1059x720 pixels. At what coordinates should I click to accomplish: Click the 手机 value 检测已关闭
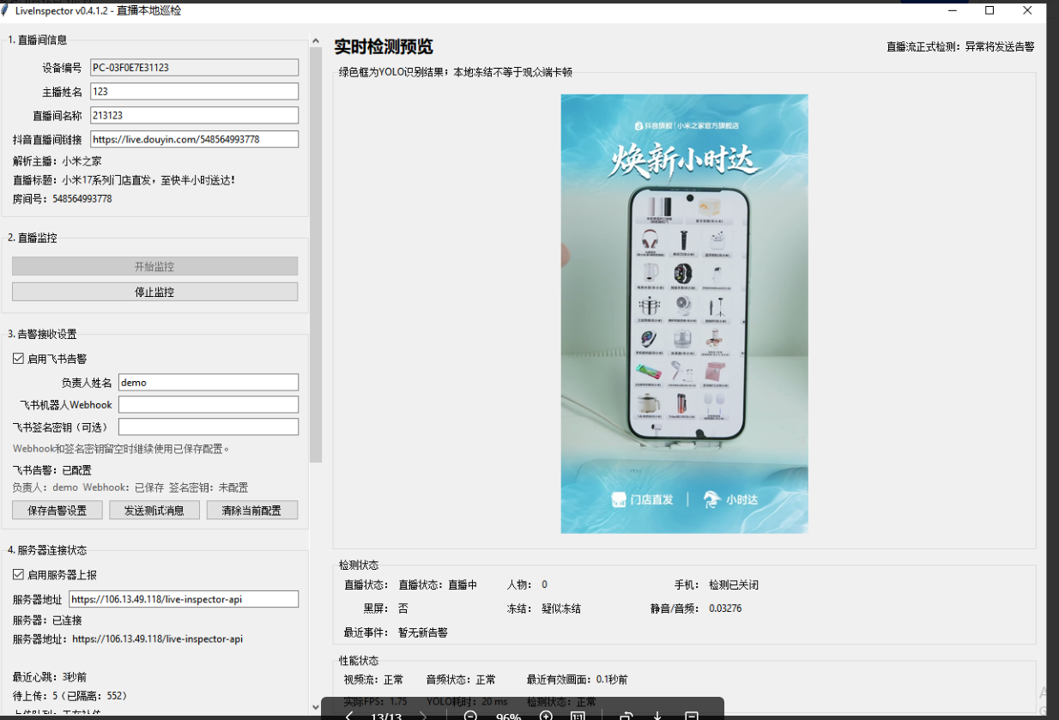click(x=733, y=585)
